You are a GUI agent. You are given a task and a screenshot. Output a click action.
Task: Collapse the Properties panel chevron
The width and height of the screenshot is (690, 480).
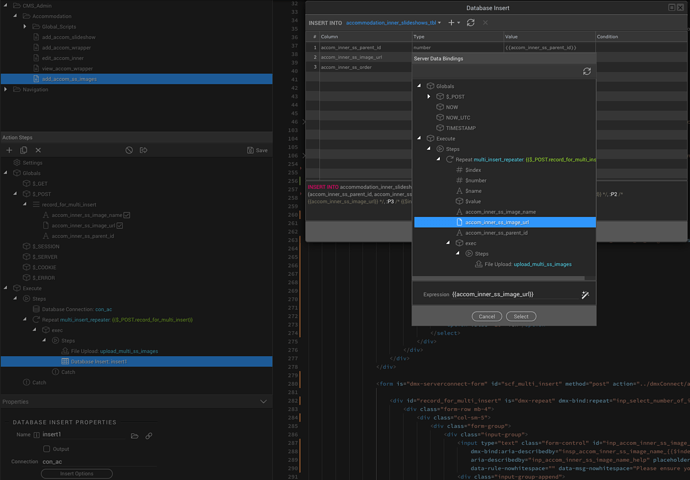pos(263,402)
